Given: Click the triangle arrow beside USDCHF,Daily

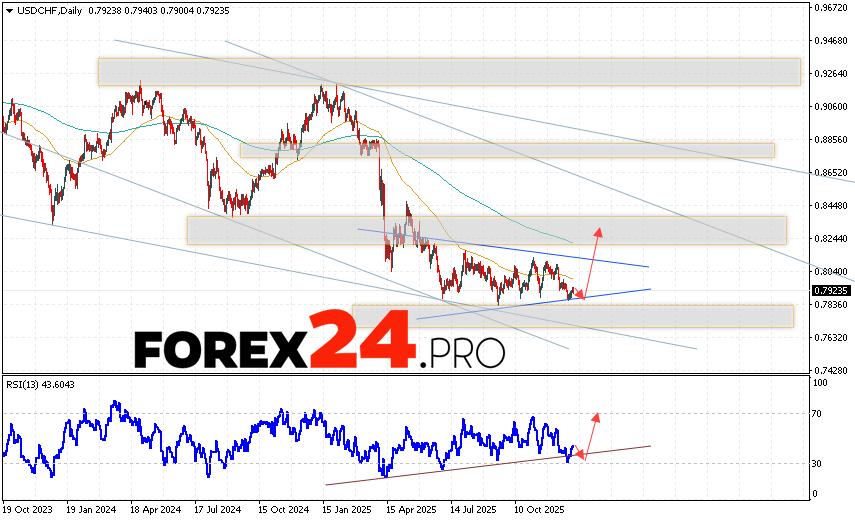Looking at the screenshot, I should (8, 10).
